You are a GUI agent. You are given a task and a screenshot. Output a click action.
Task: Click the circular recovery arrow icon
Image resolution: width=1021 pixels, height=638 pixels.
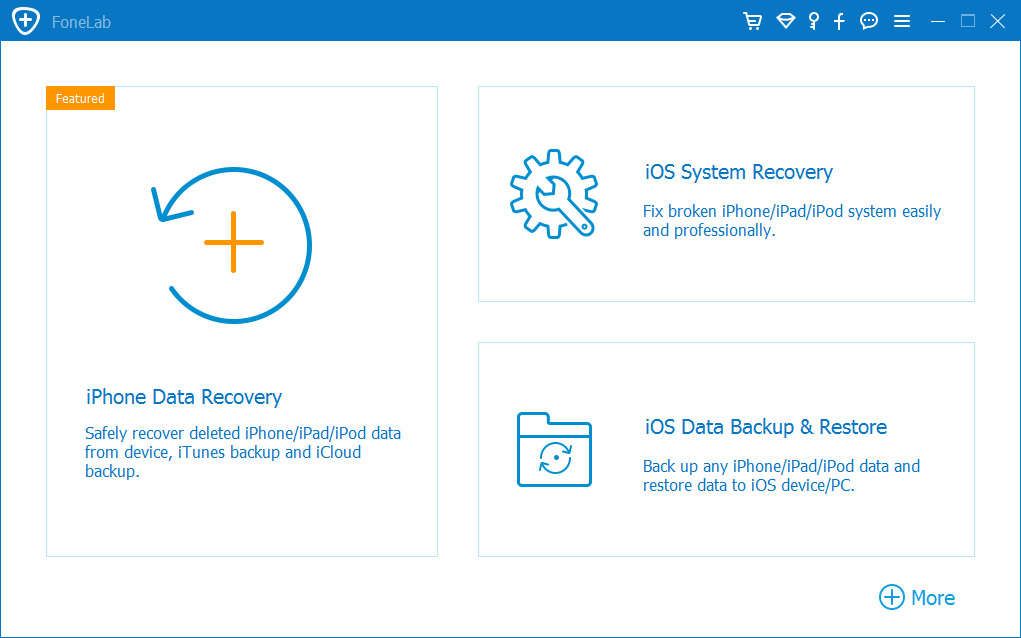click(x=232, y=242)
